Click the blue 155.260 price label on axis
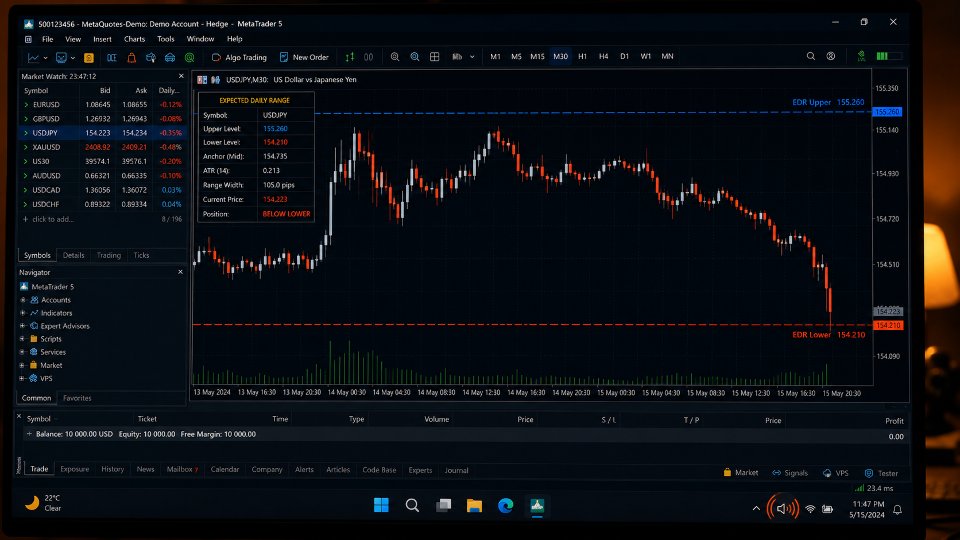 (887, 112)
